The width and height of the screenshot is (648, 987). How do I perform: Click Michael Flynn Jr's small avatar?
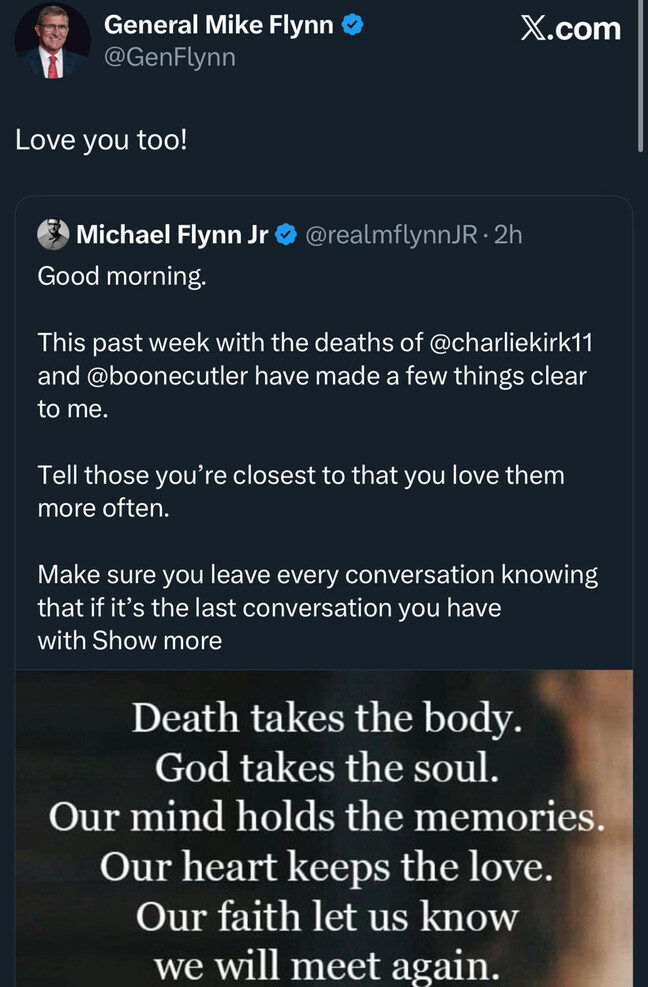[x=53, y=234]
